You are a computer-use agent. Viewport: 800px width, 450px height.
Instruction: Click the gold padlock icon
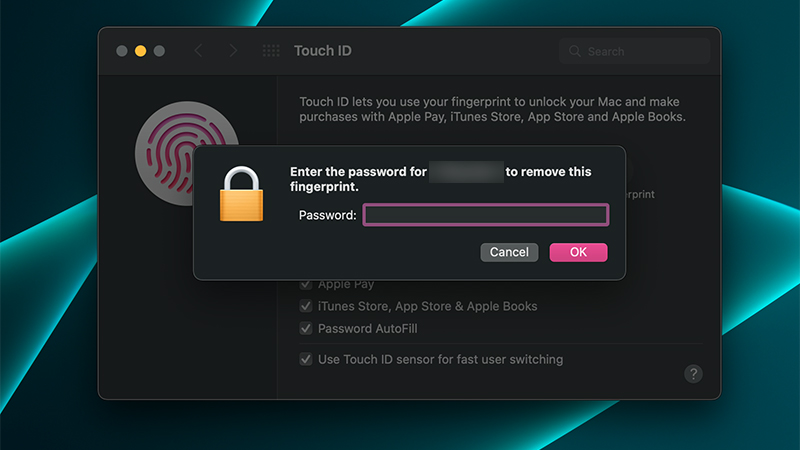[x=241, y=195]
